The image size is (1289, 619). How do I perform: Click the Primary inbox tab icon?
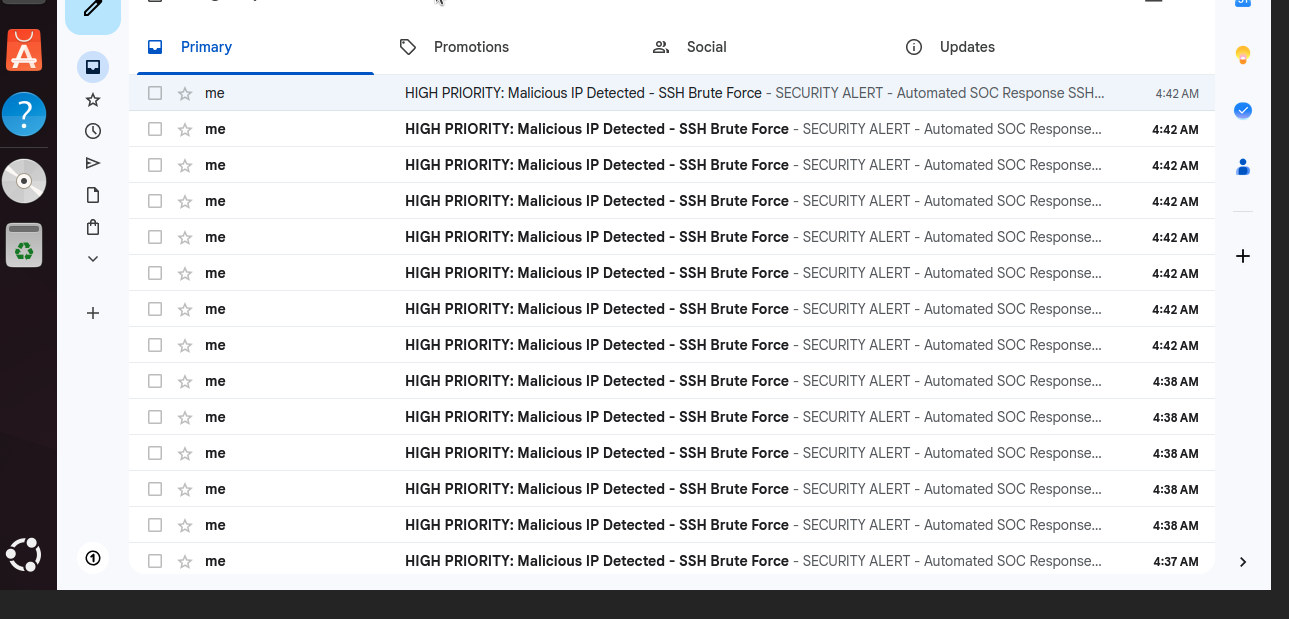point(155,47)
